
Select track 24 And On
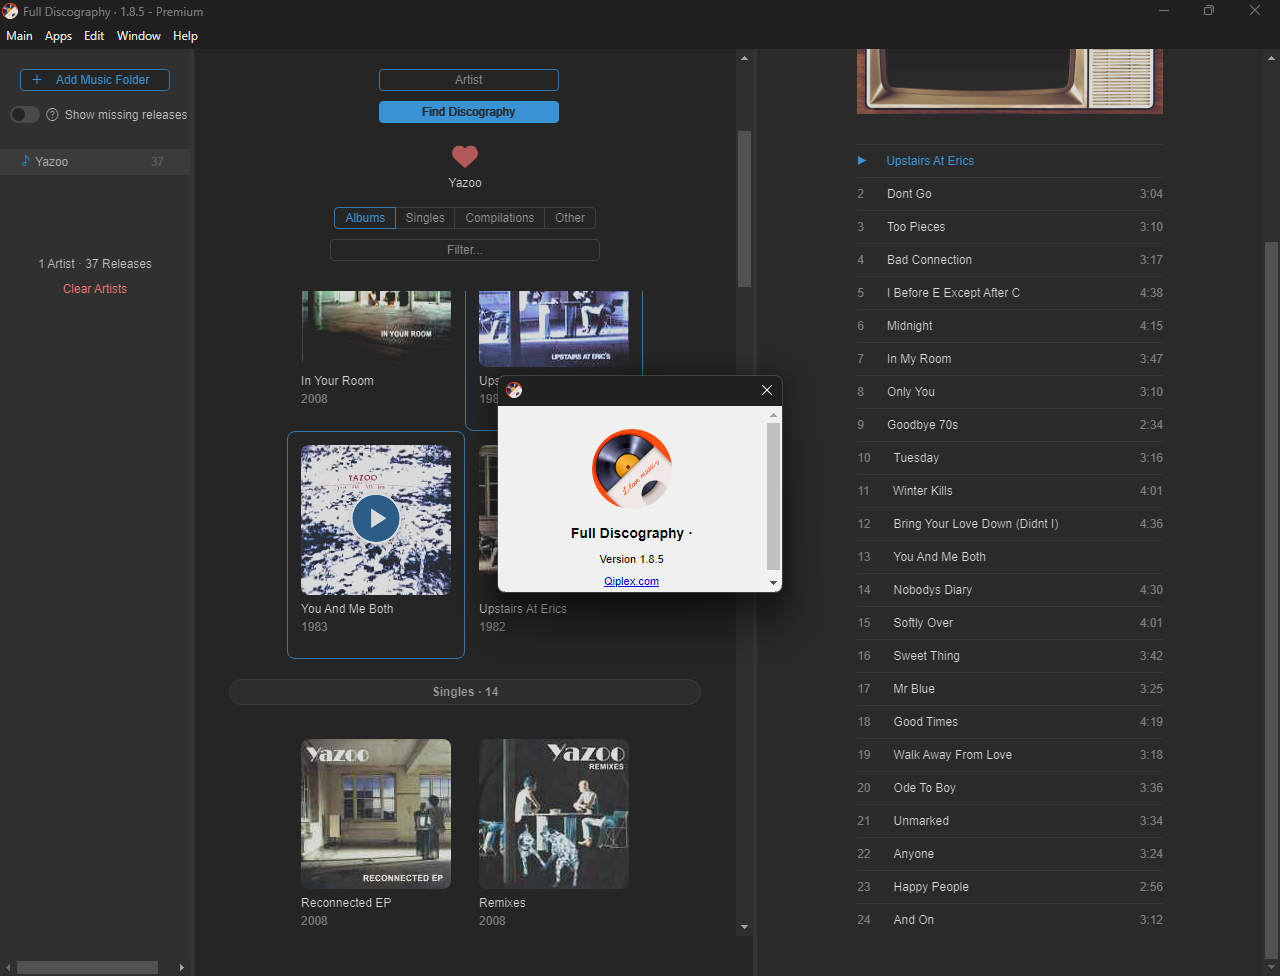pyautogui.click(x=1010, y=920)
